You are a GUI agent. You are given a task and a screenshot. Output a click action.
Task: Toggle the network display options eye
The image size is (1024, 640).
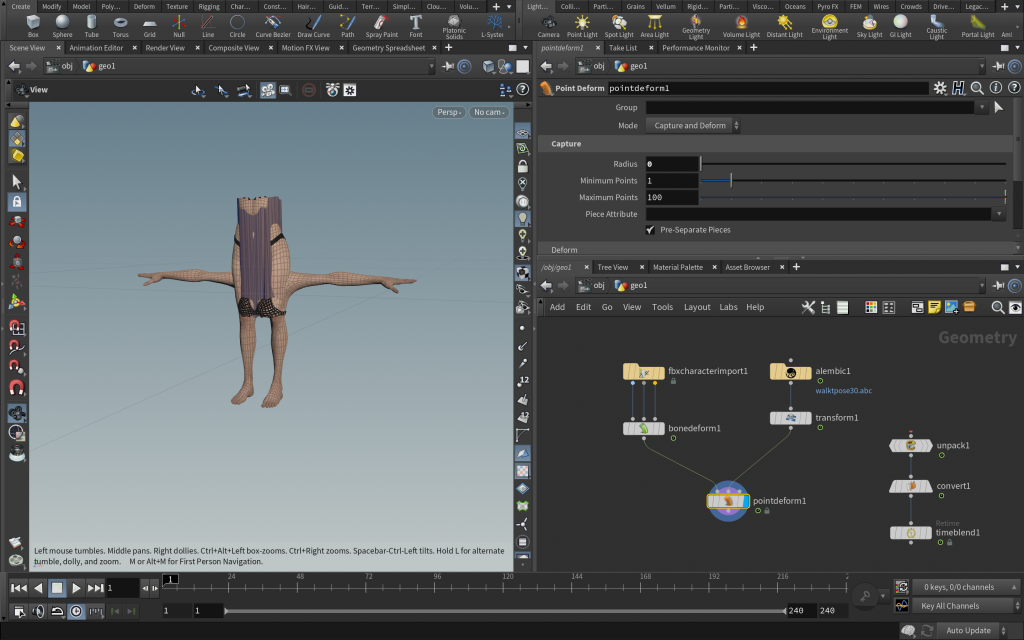coord(1015,307)
